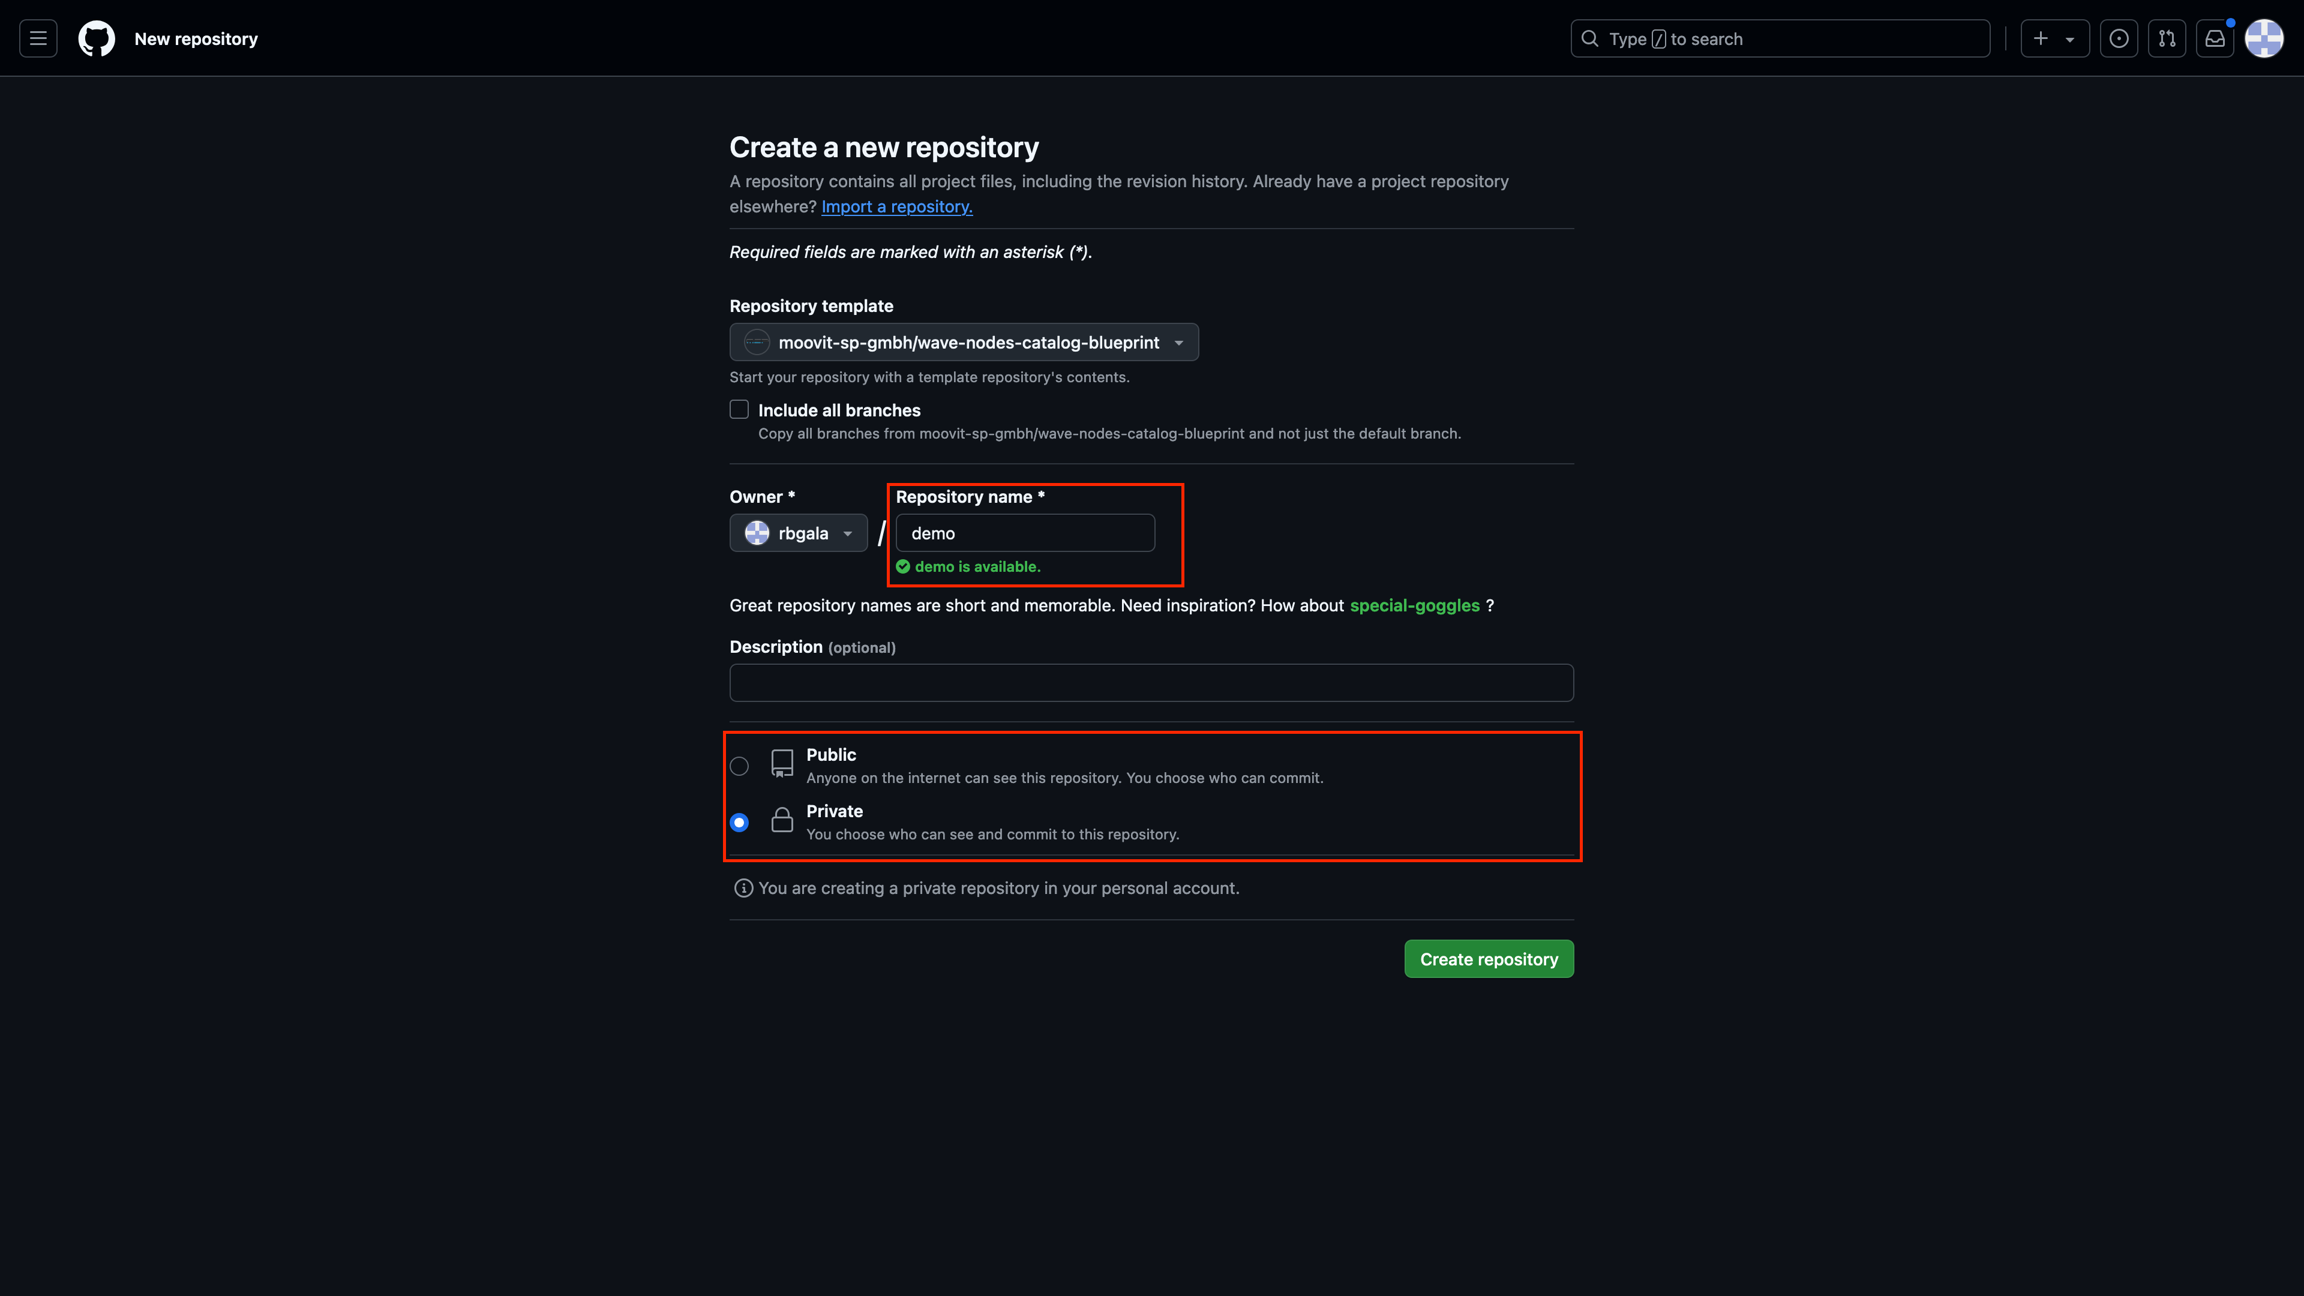Open the Repository template dropdown

(x=963, y=342)
